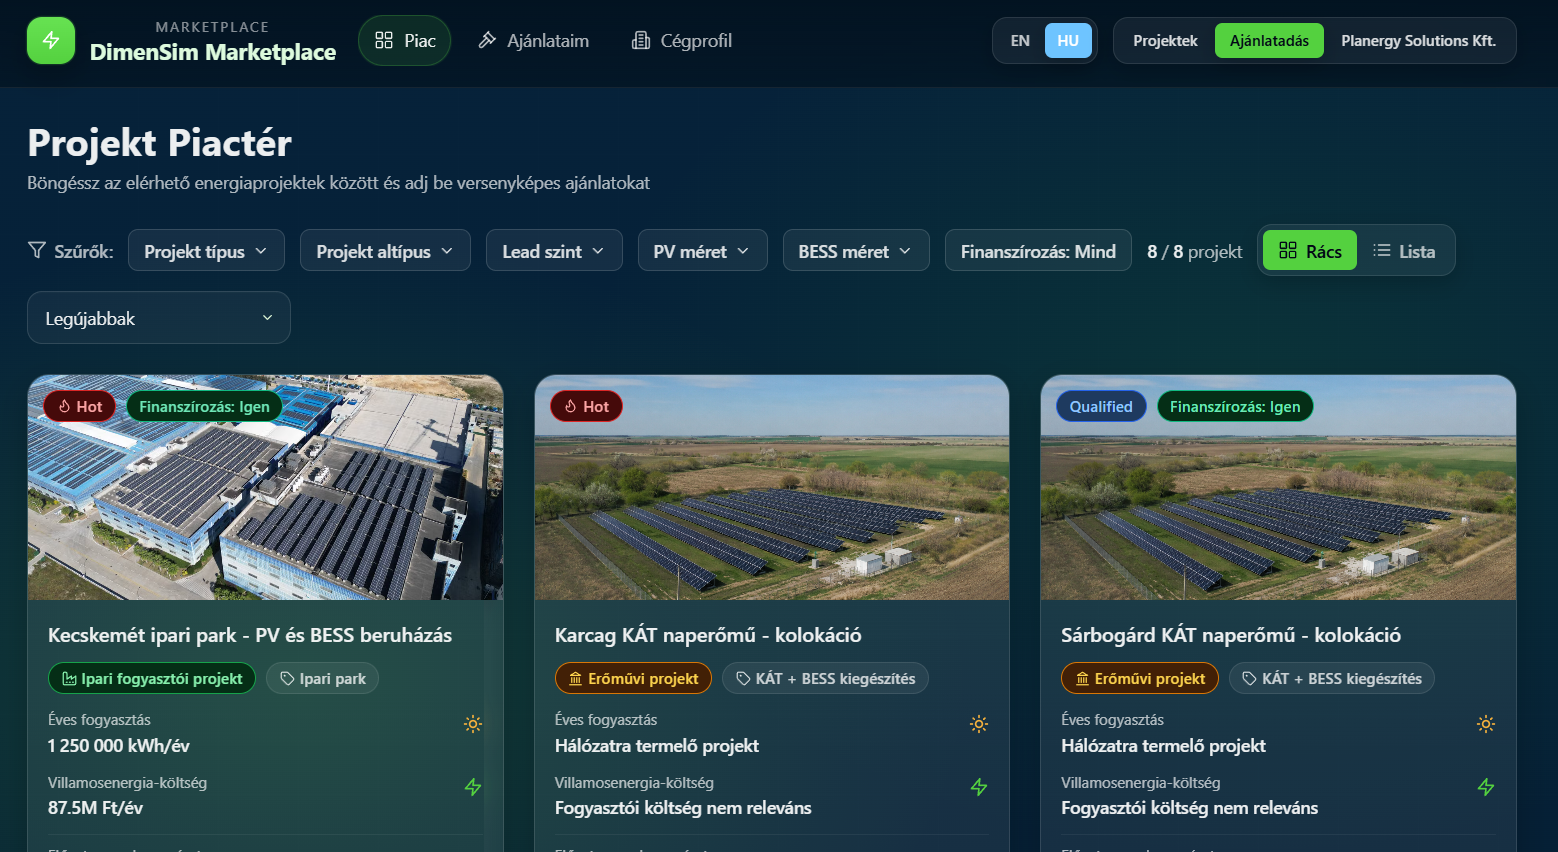1558x852 pixels.
Task: Open the Cégprofil tab
Action: 682,41
